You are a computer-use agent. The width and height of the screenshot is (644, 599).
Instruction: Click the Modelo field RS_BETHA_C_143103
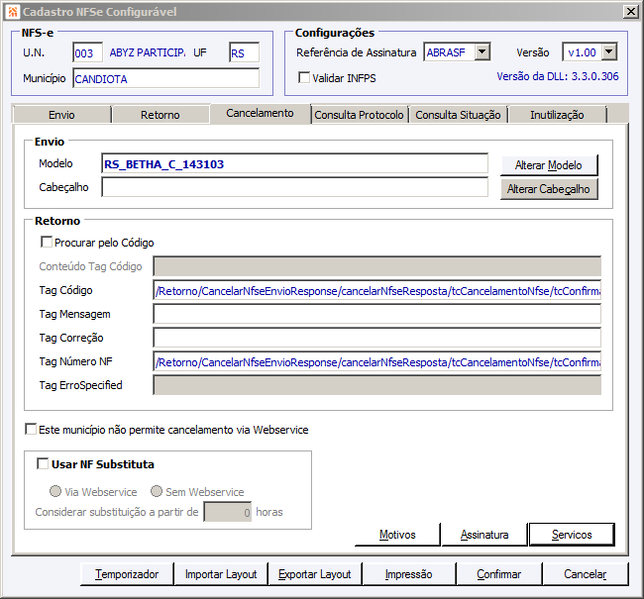tap(294, 164)
